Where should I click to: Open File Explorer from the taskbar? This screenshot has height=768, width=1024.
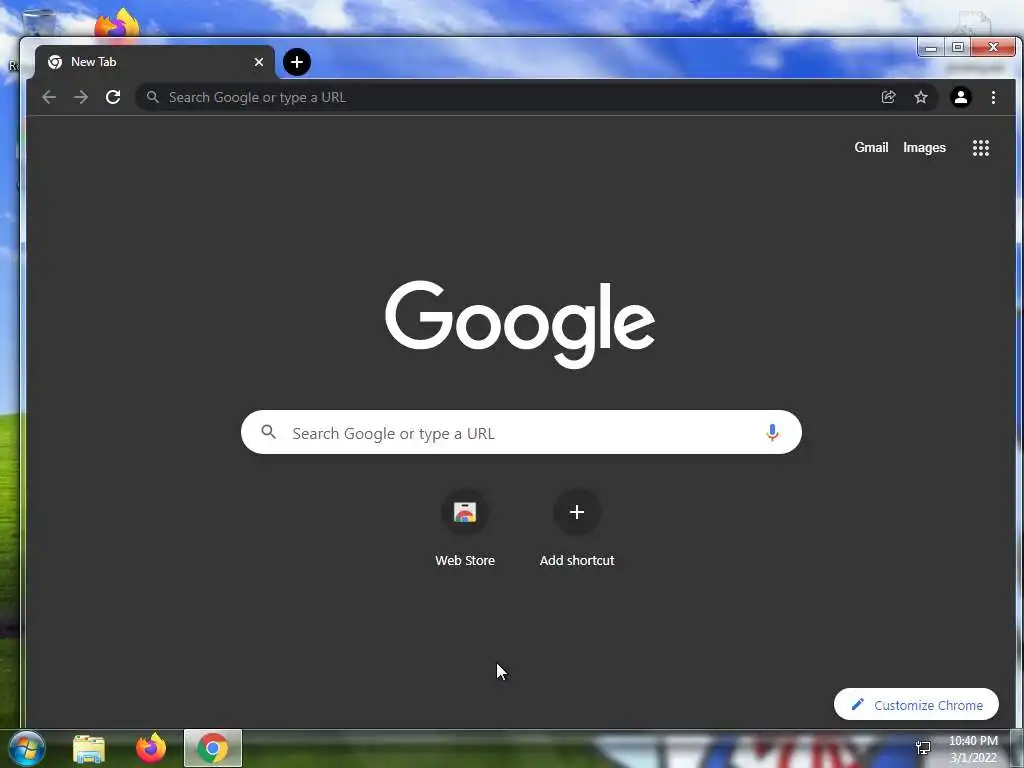89,749
